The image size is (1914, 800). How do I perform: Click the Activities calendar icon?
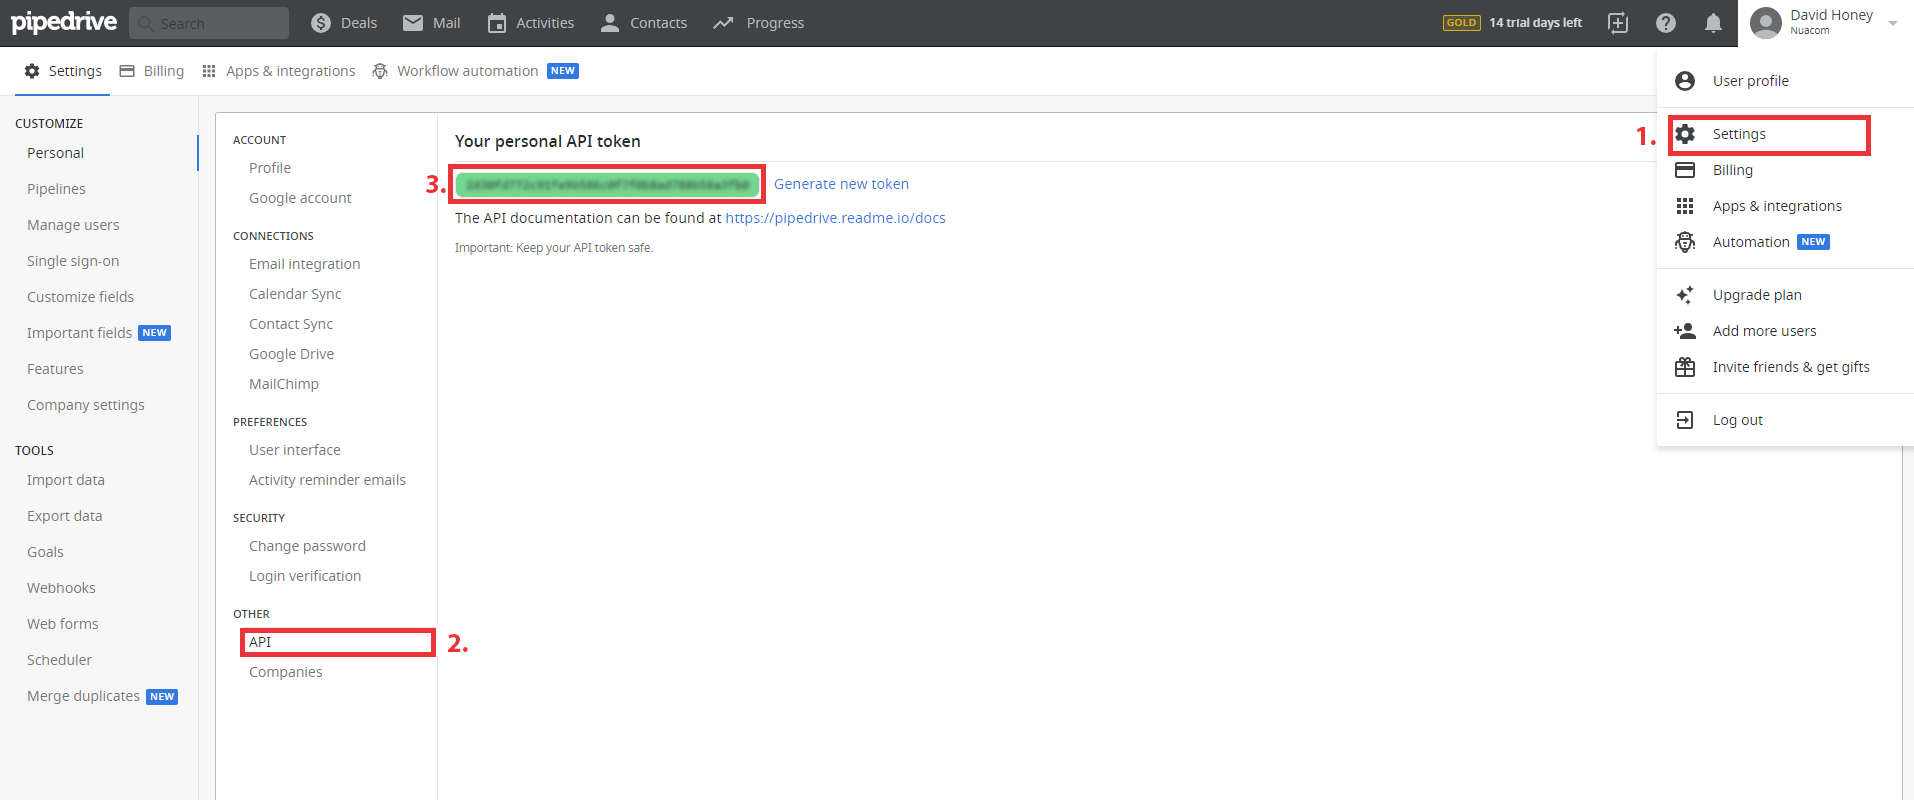click(x=497, y=23)
